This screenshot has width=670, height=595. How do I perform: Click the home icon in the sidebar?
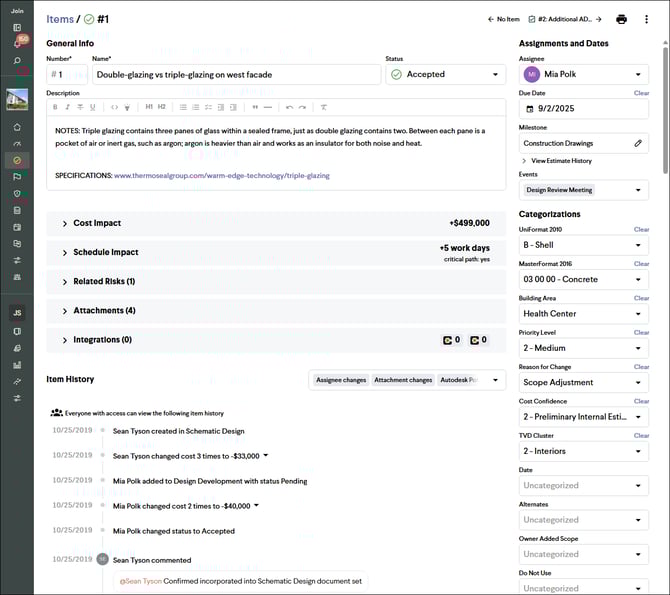17,127
